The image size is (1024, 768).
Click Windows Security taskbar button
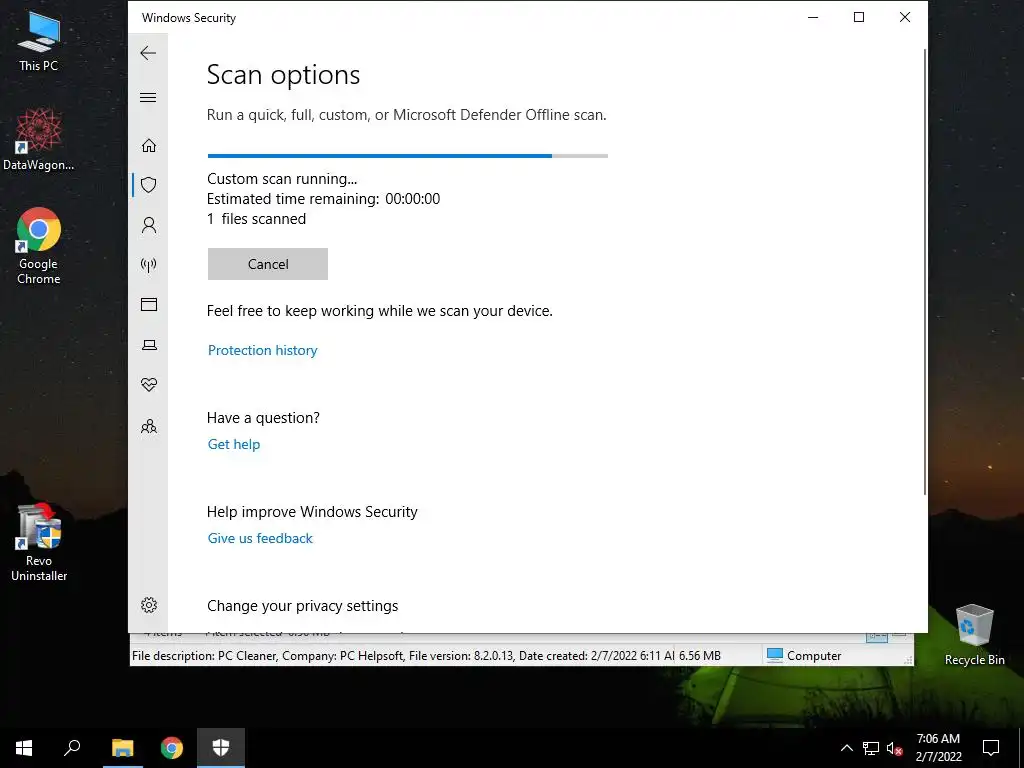(x=221, y=748)
